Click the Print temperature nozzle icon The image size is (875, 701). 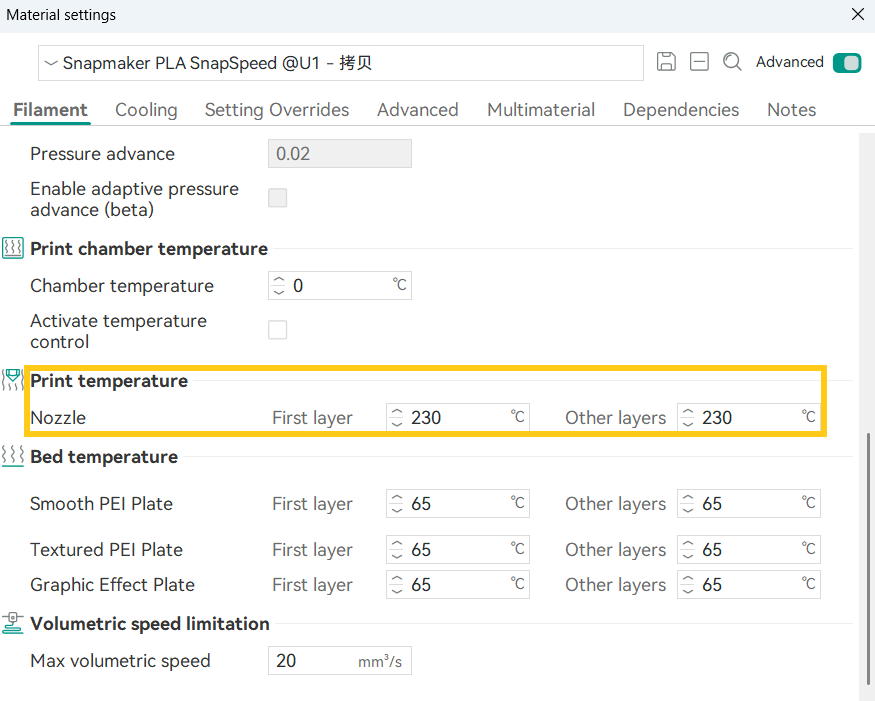13,380
